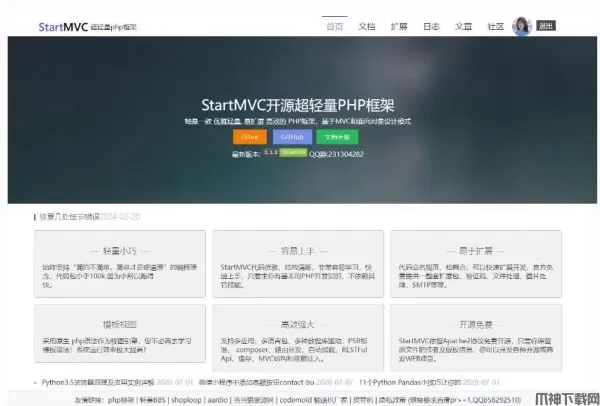Select the 易于扩展 feature card heading
Viewport: 600px width, 406px height.
tap(476, 251)
